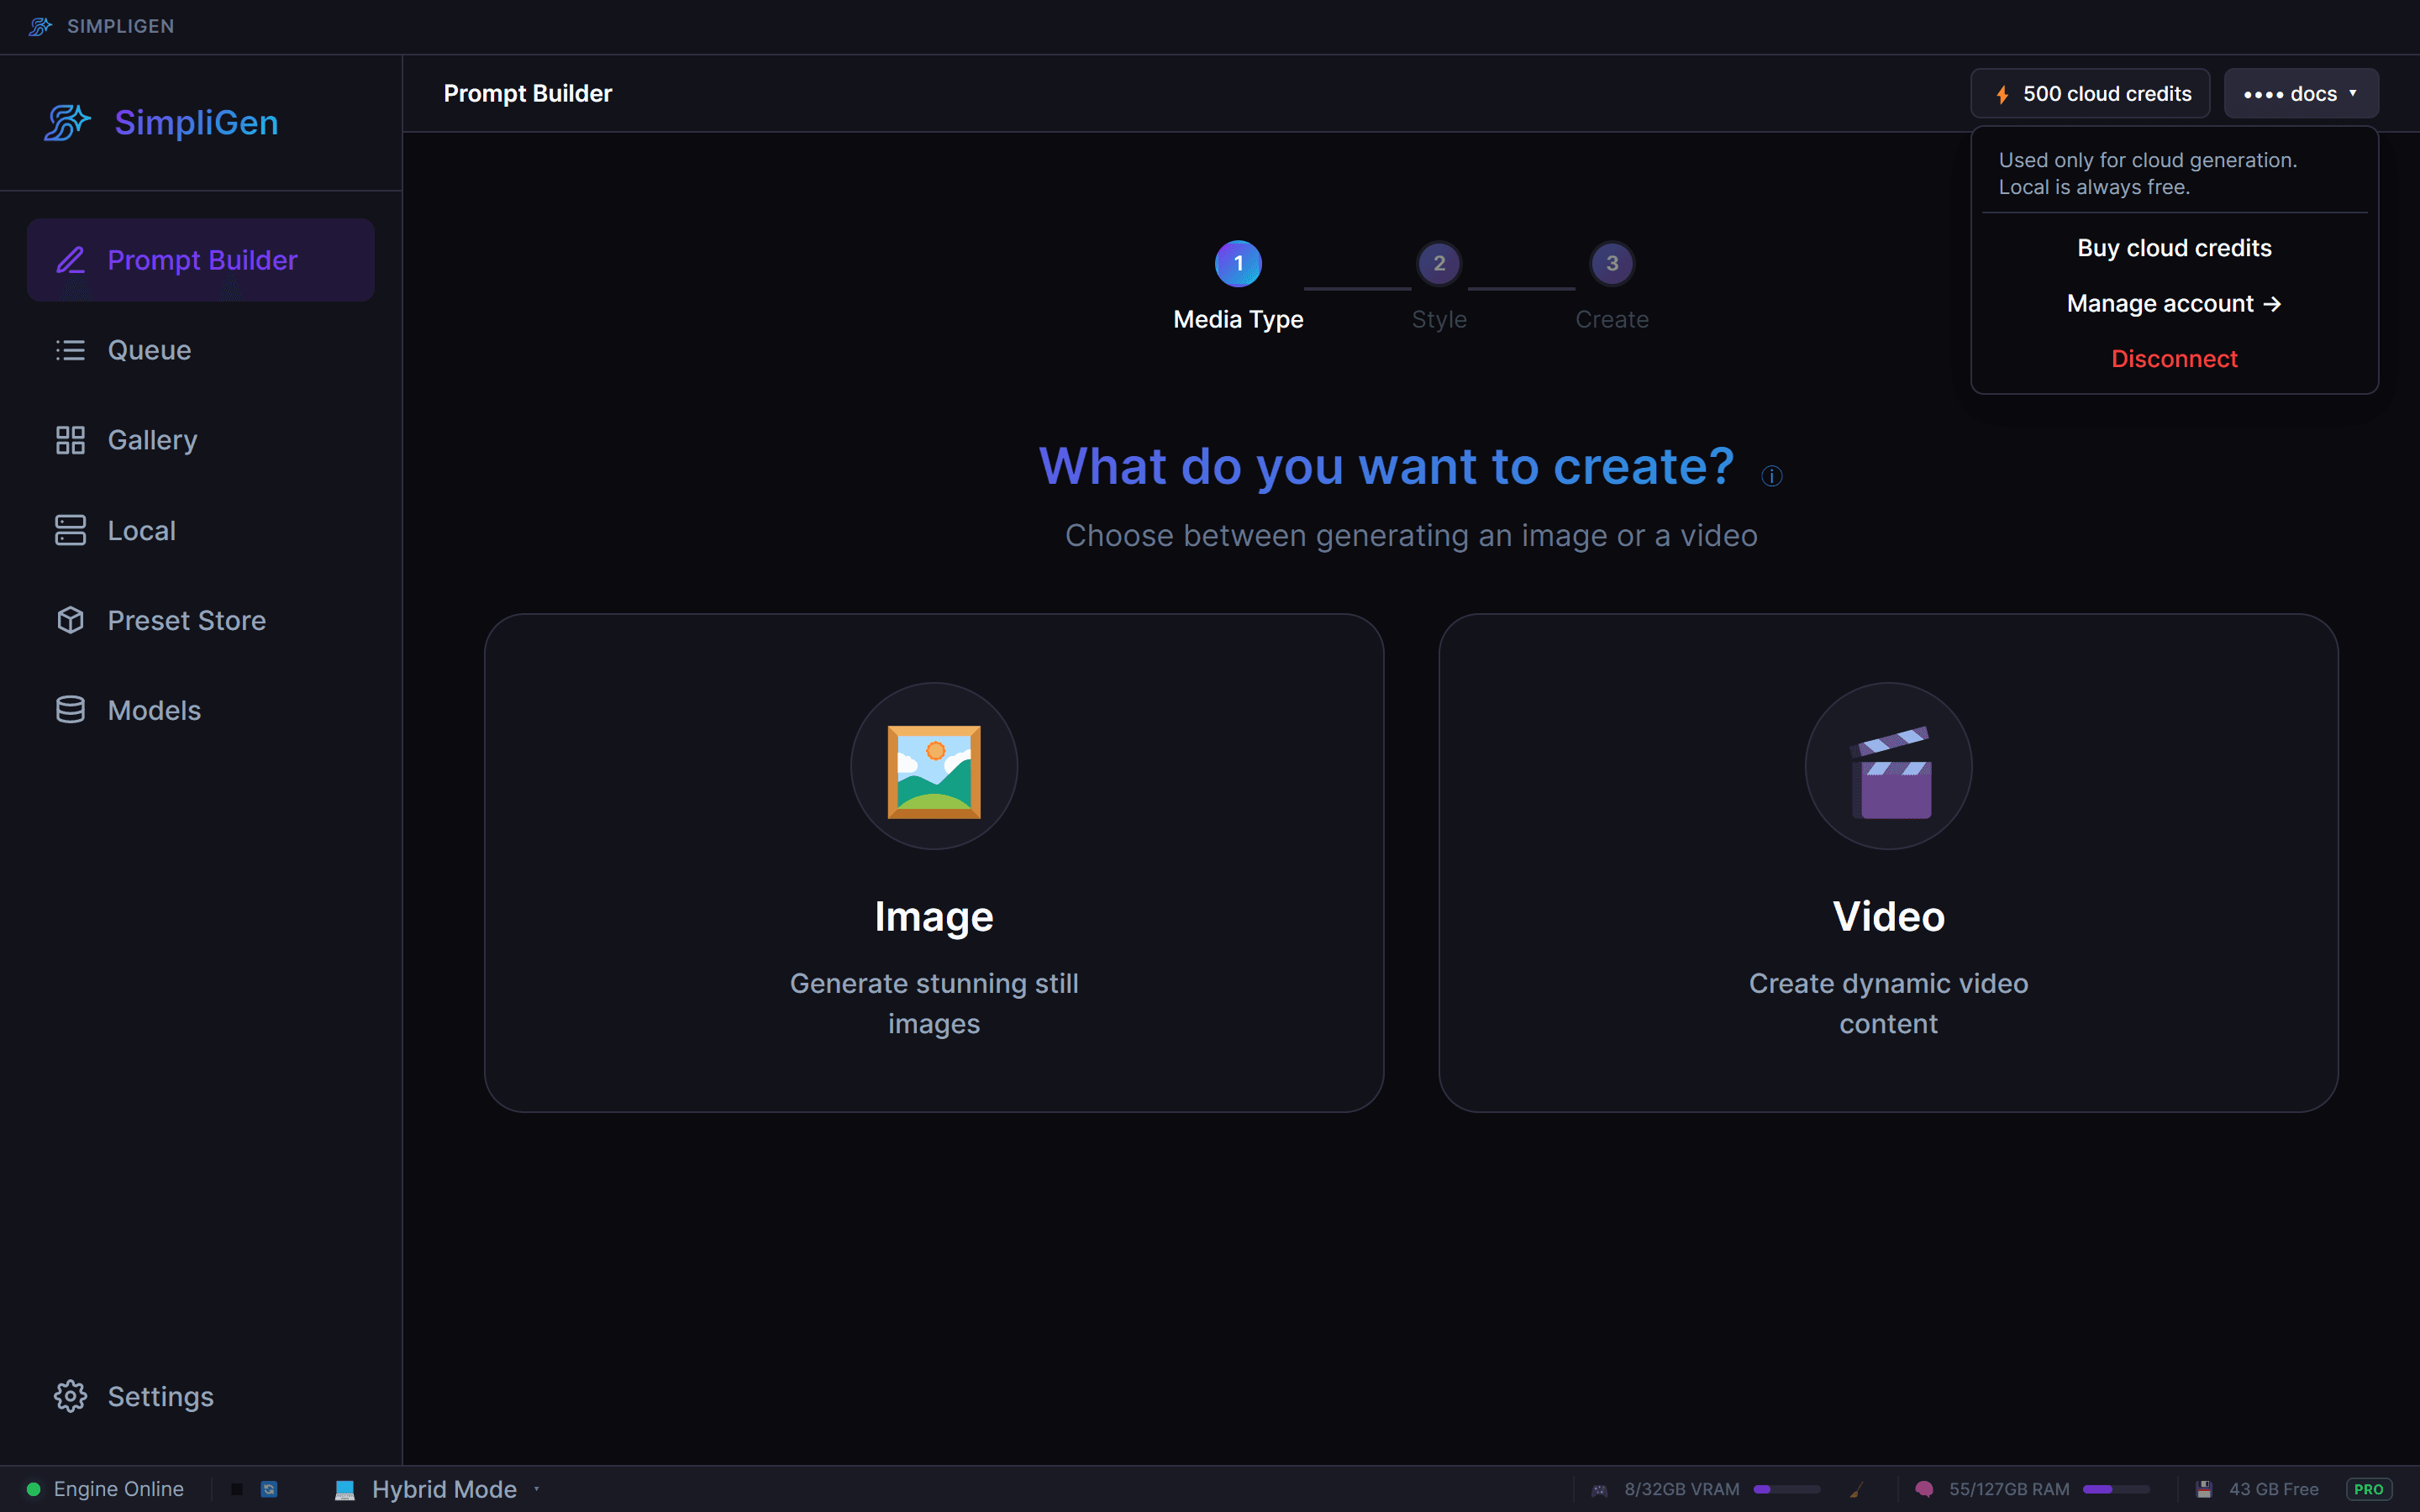Click the info icon beside the heading
Screen dimensions: 2420x1512
click(1771, 476)
